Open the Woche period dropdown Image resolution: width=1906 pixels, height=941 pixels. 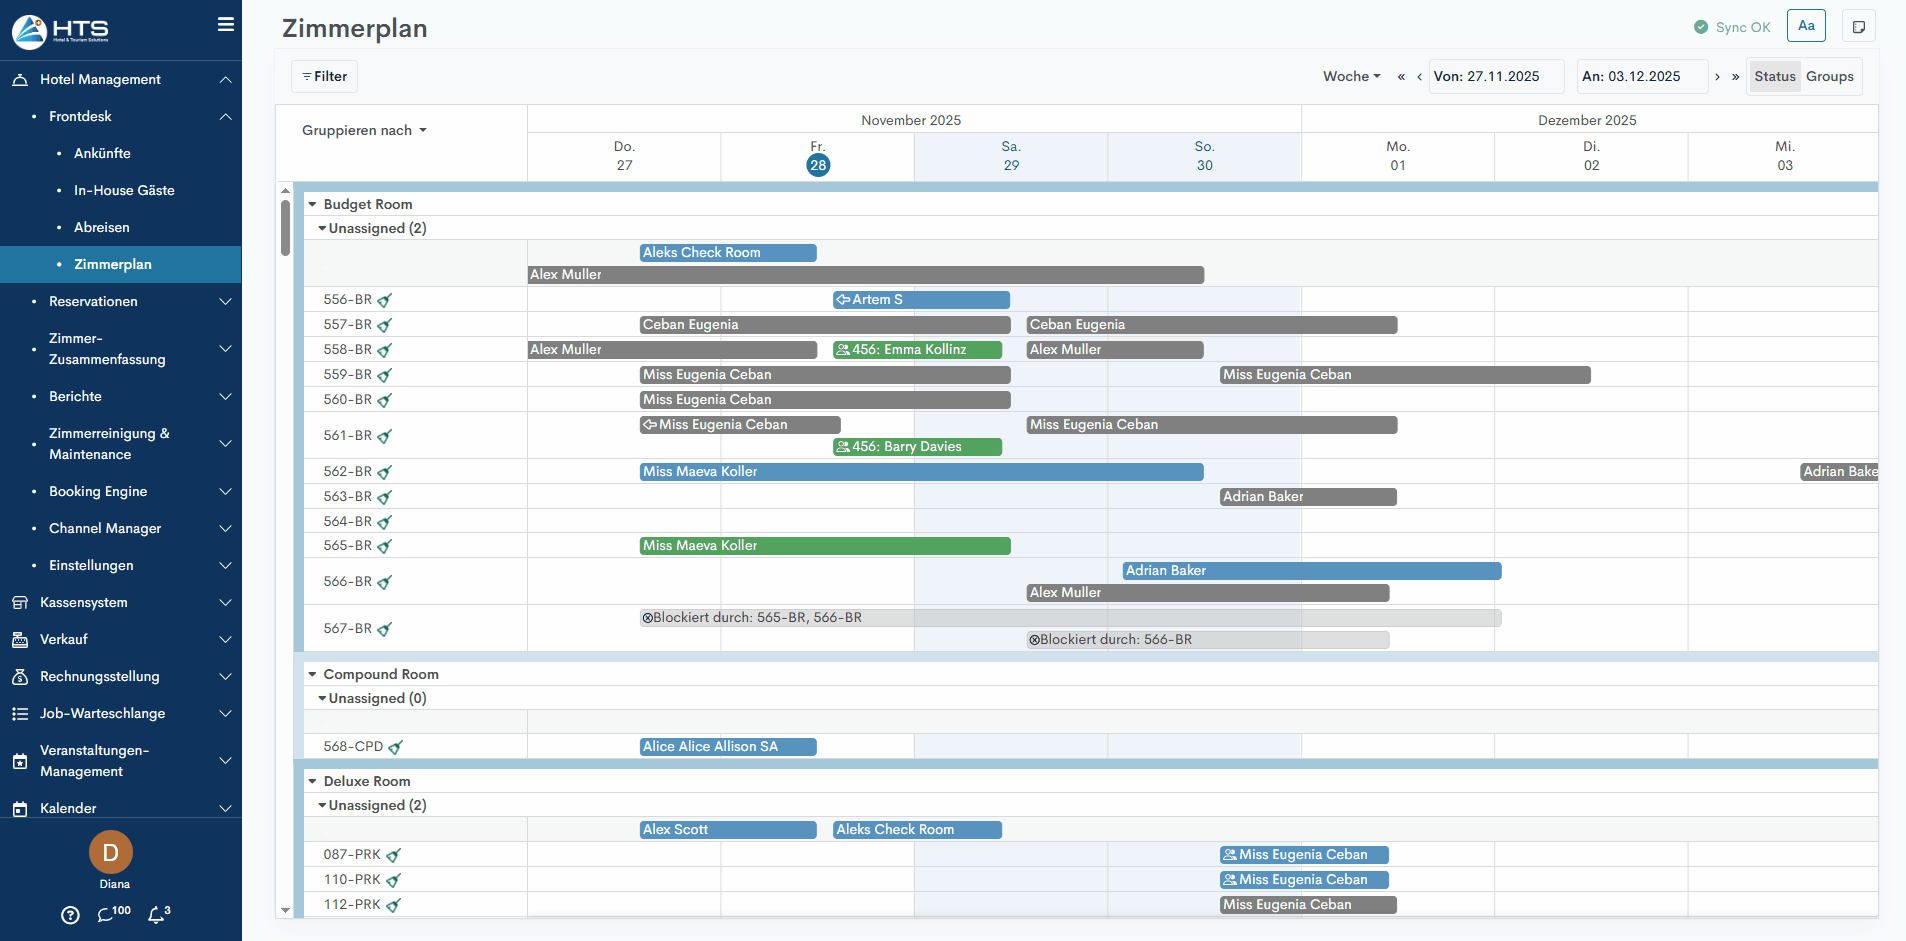point(1351,77)
